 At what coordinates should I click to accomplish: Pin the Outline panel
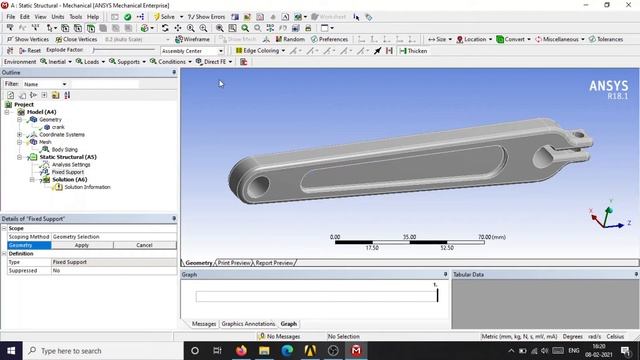[174, 72]
